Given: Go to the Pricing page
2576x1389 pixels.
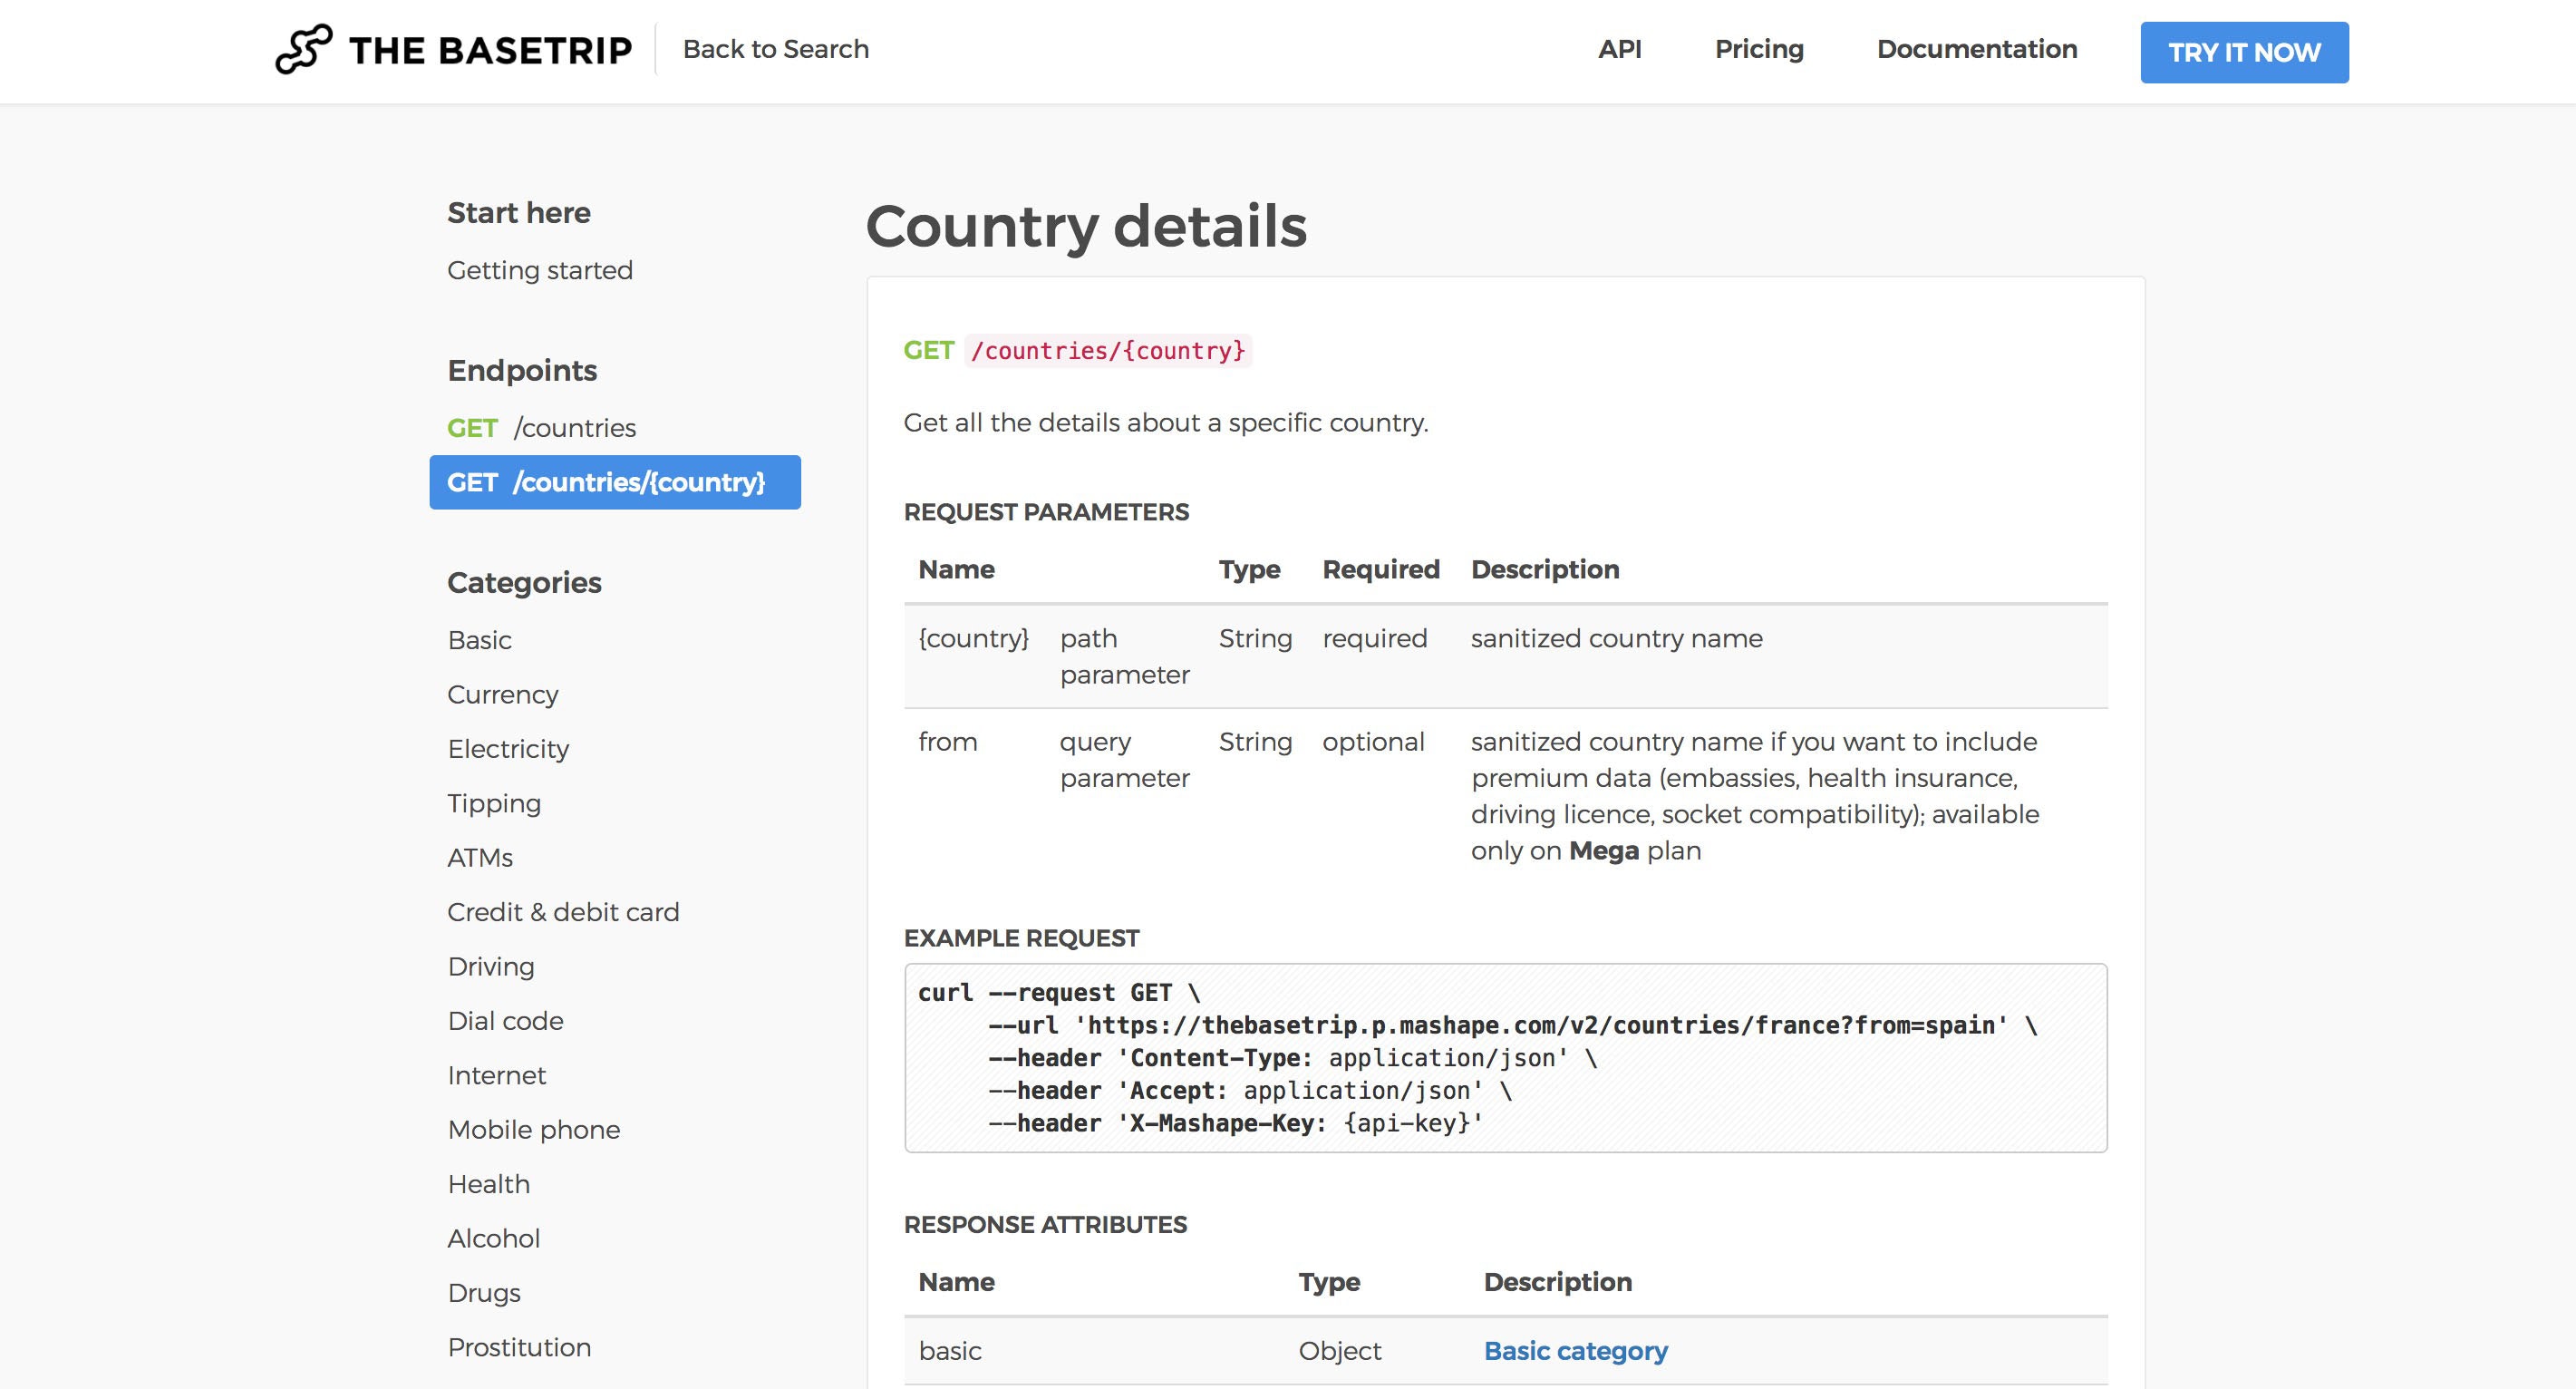Looking at the screenshot, I should pos(1758,49).
